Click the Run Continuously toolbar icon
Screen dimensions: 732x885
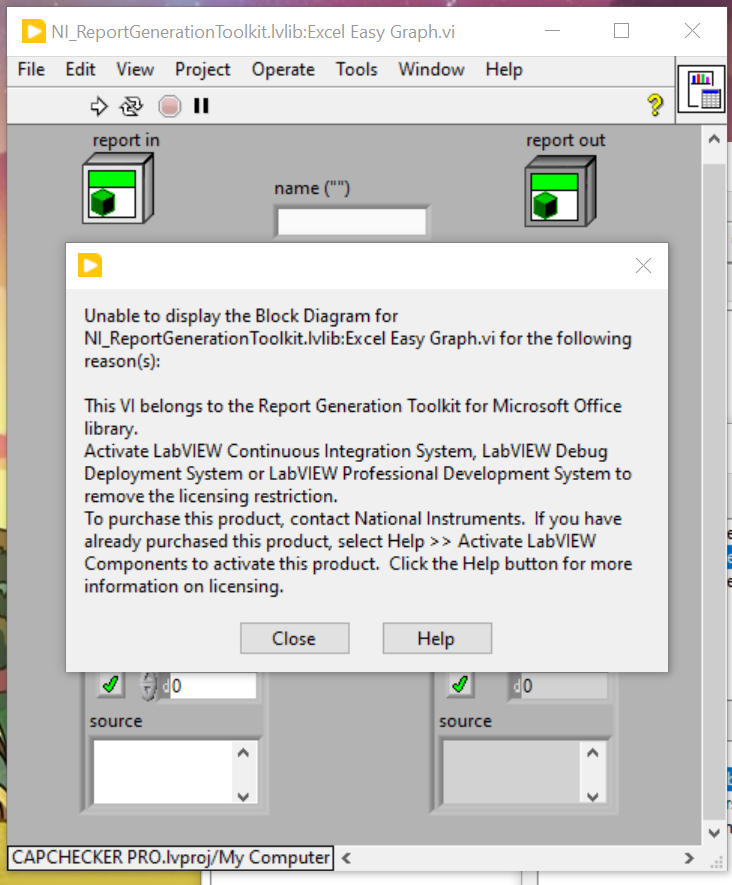[131, 106]
